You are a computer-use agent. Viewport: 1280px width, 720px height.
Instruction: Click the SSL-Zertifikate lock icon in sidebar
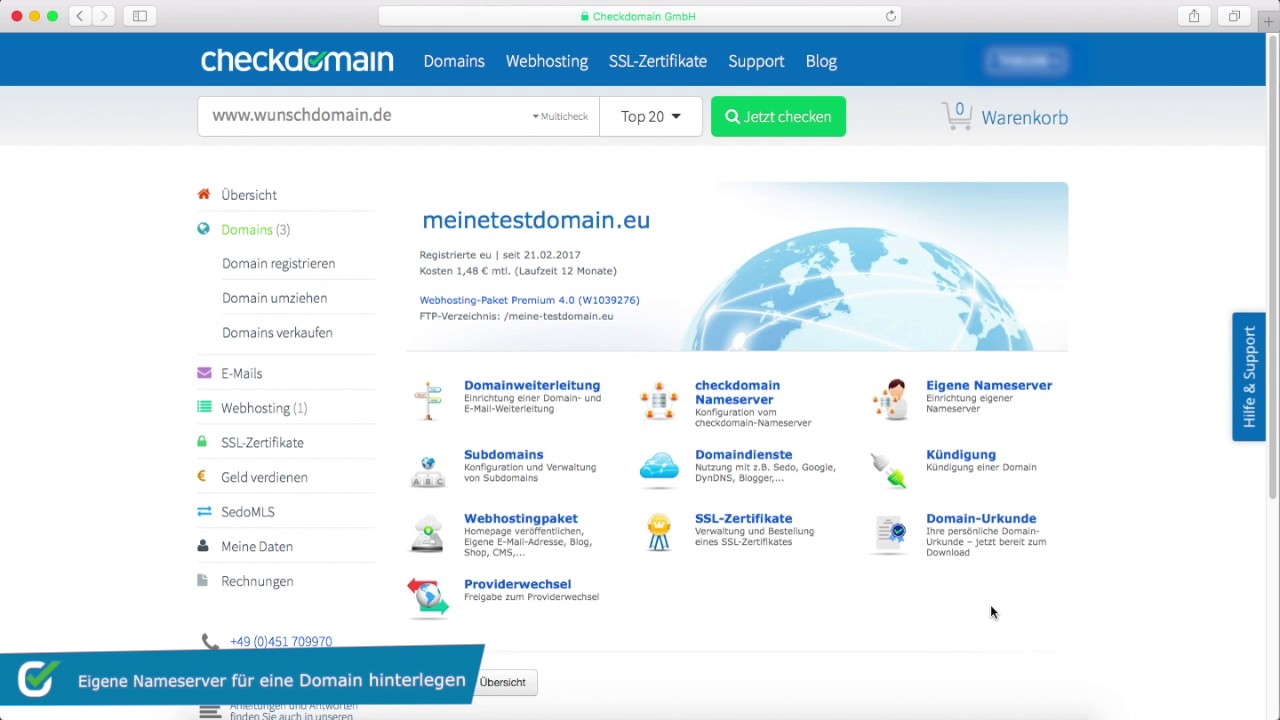coord(202,441)
